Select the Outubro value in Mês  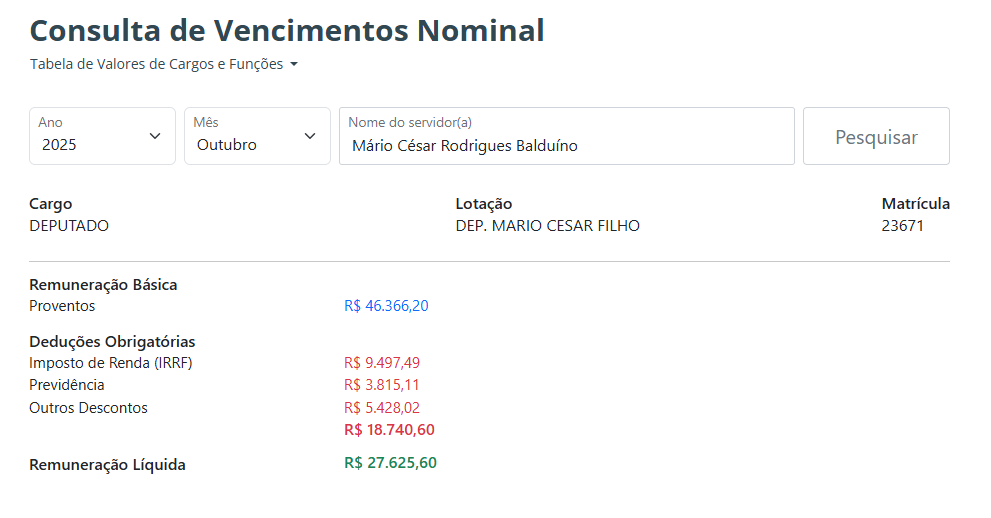(x=227, y=145)
